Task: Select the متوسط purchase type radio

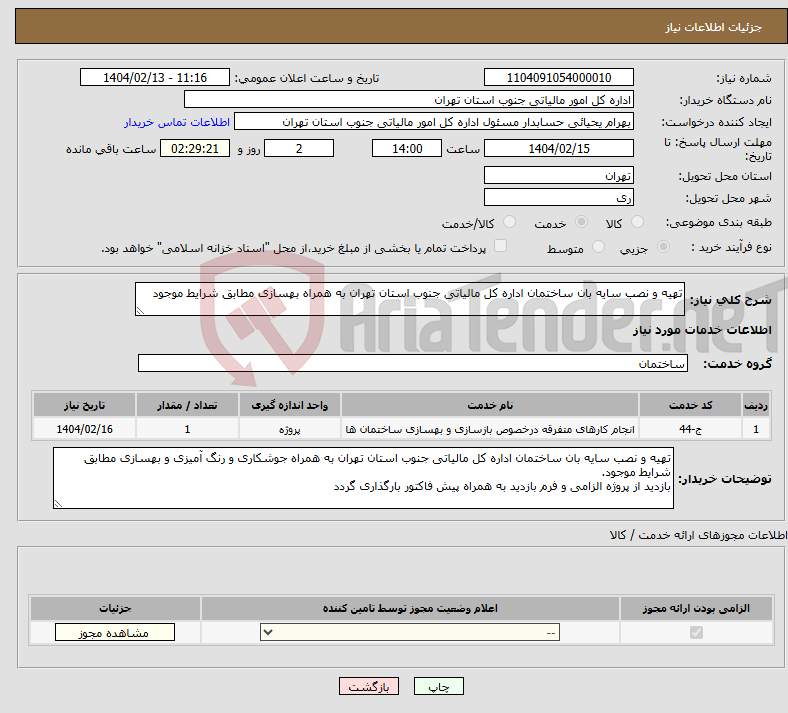Action: coord(598,247)
